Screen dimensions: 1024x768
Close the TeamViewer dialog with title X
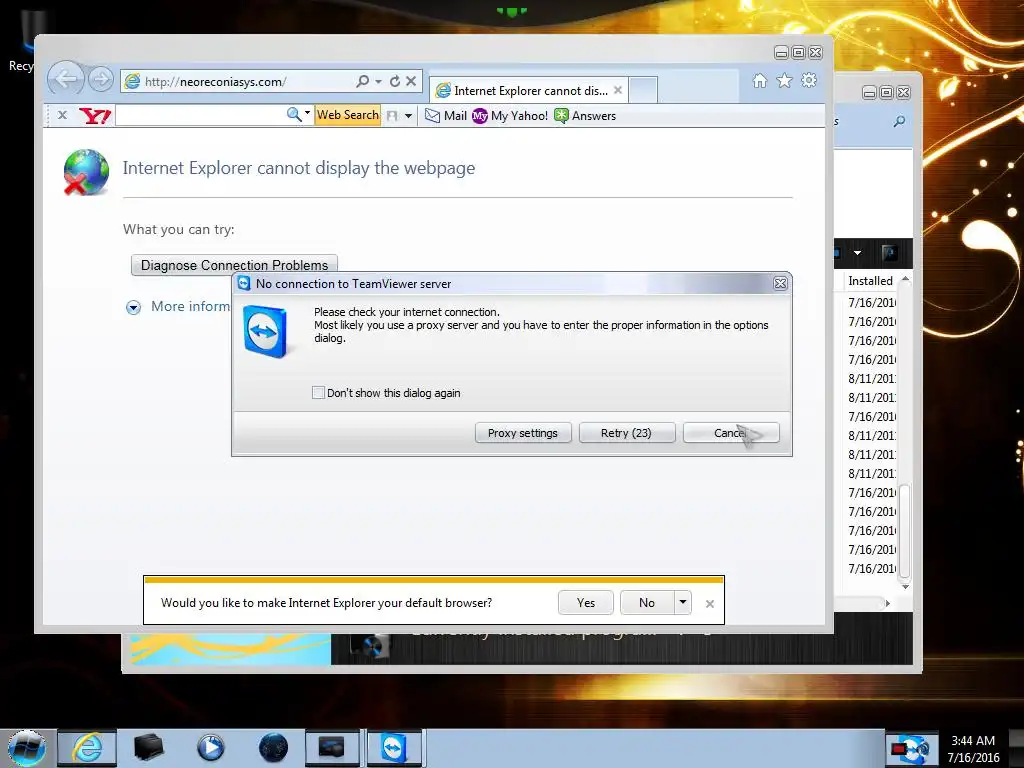point(780,283)
